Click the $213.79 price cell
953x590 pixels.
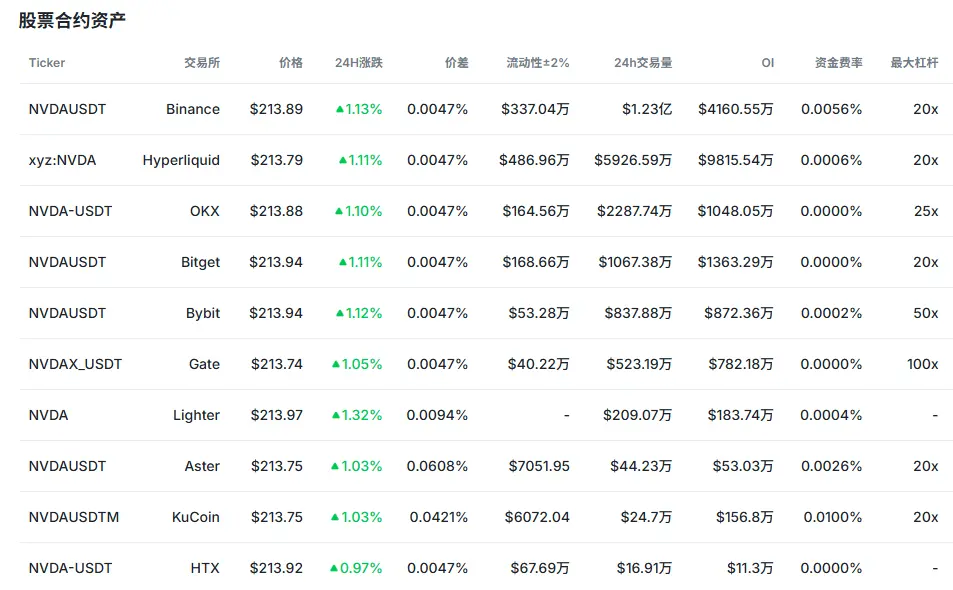277,160
